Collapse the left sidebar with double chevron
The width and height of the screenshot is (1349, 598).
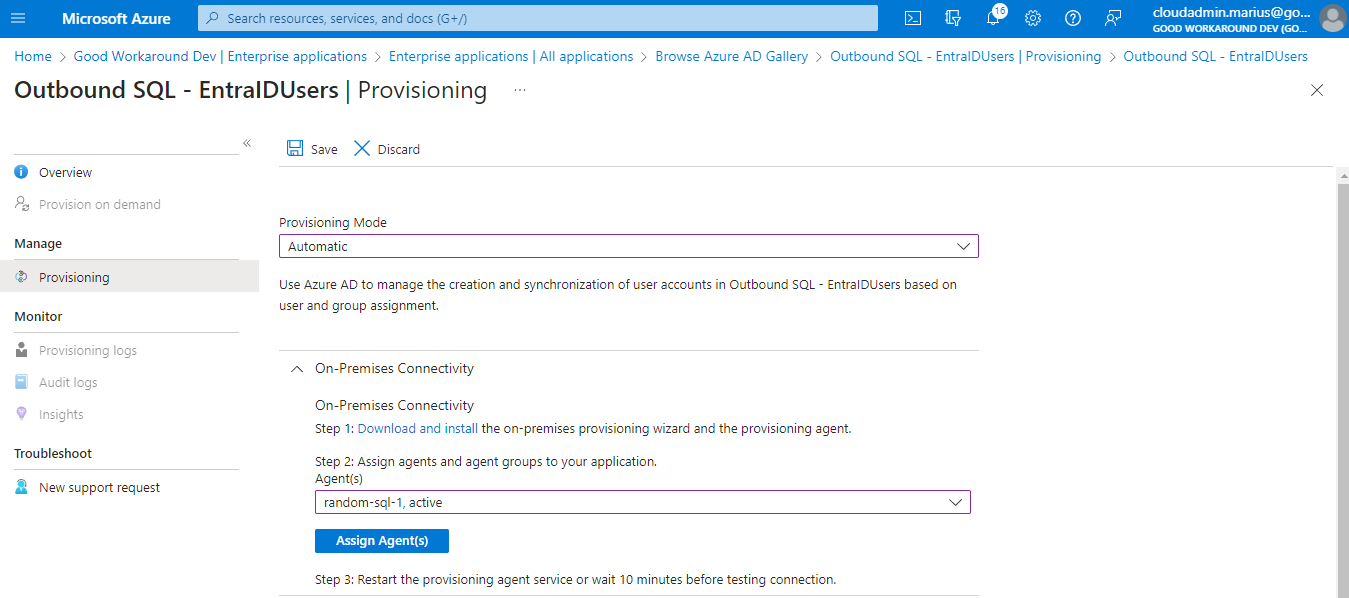pos(247,144)
